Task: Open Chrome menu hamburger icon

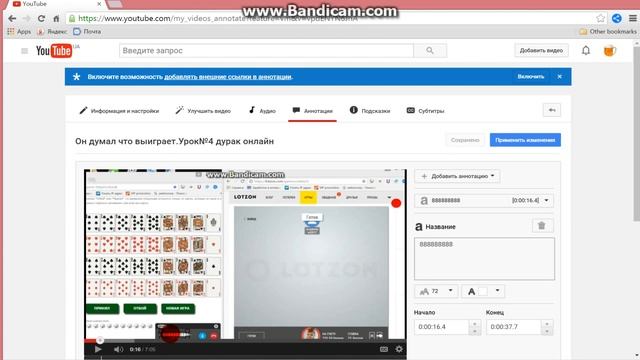Action: 633,18
